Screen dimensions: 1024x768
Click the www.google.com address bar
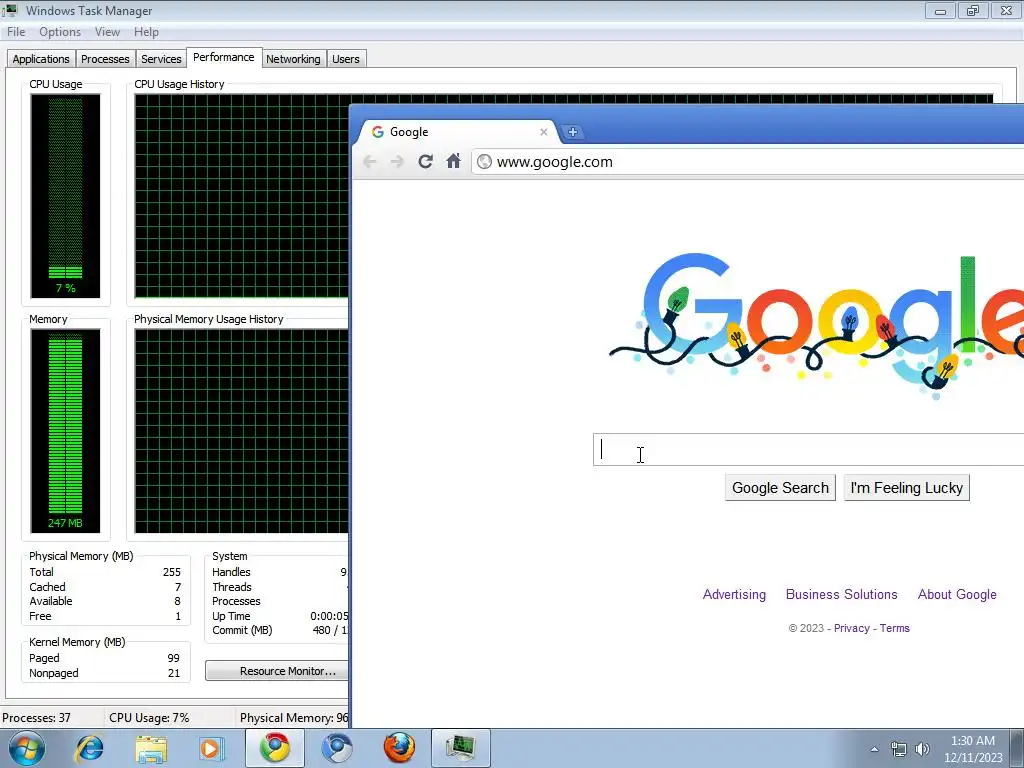(x=747, y=162)
